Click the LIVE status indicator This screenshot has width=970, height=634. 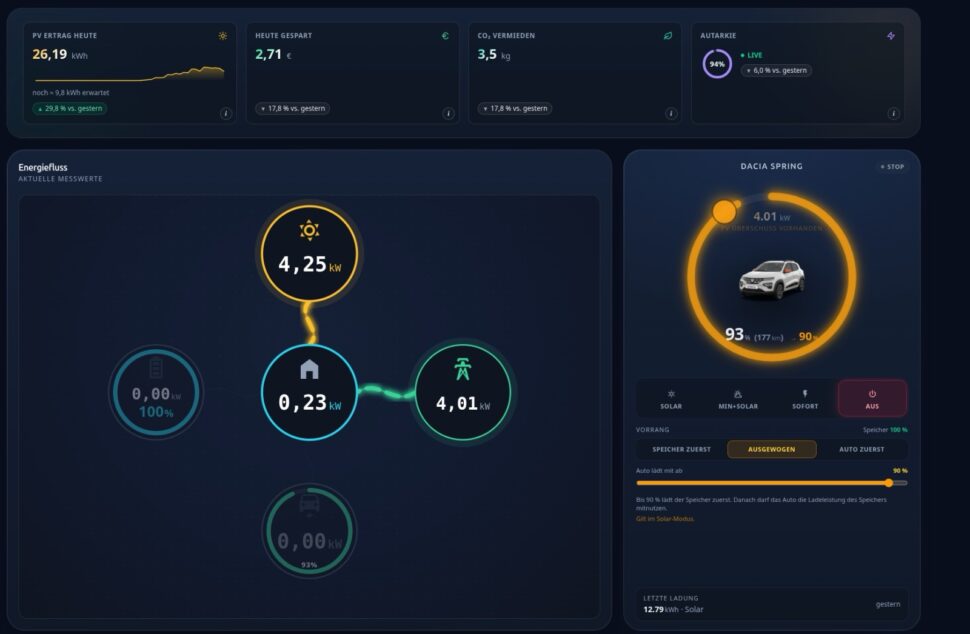(x=752, y=55)
